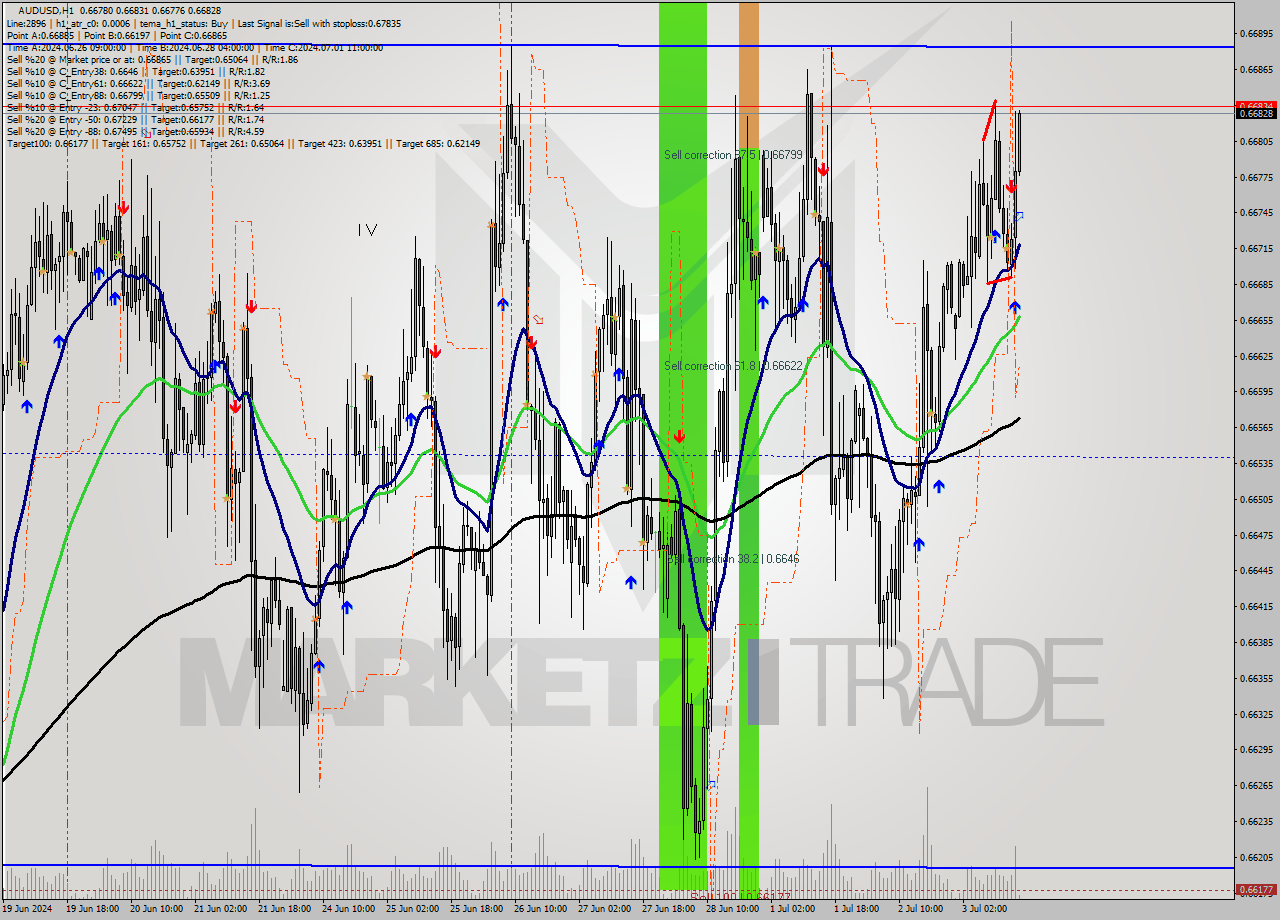1280x920 pixels.
Task: Click price axis value 0.66265
Action: [1256, 786]
